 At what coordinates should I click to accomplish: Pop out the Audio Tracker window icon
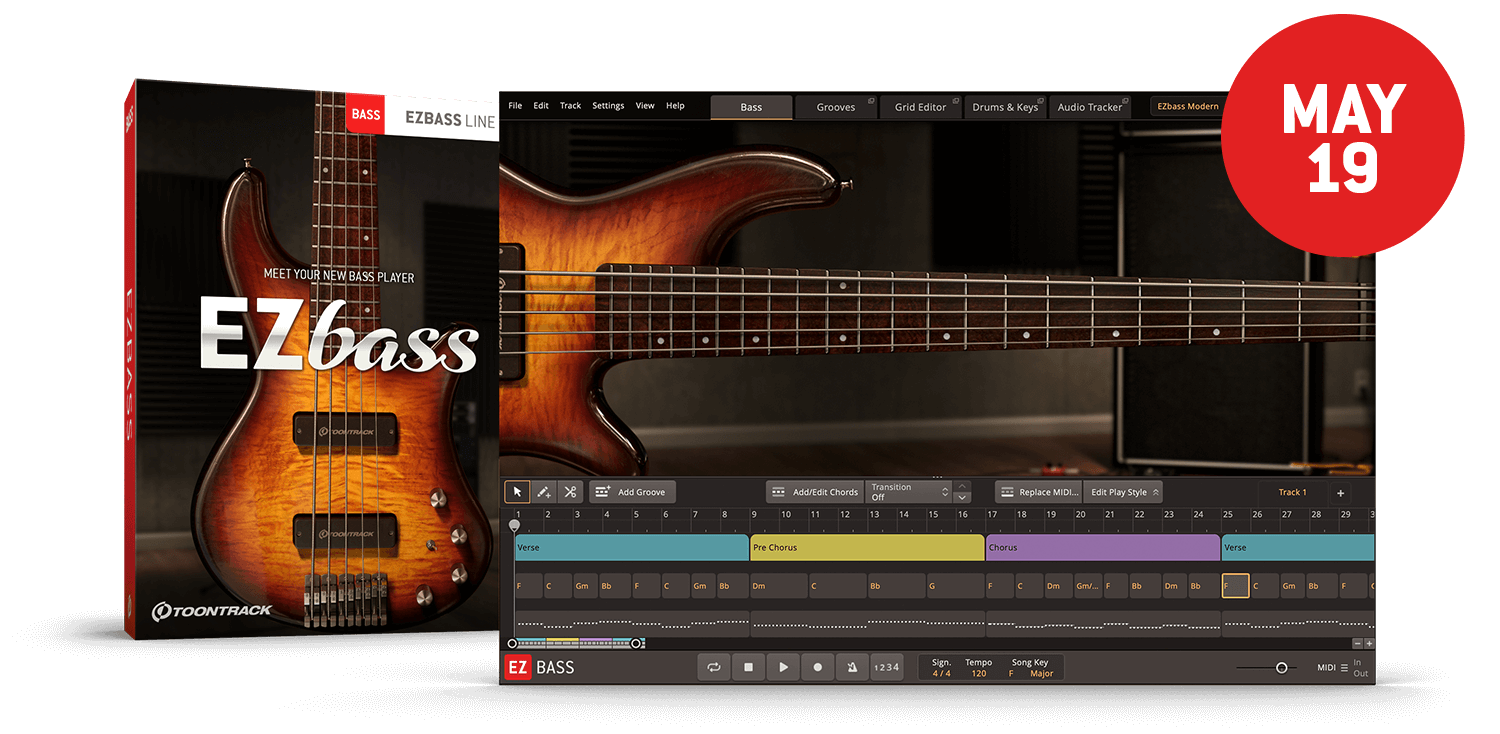tap(1126, 101)
